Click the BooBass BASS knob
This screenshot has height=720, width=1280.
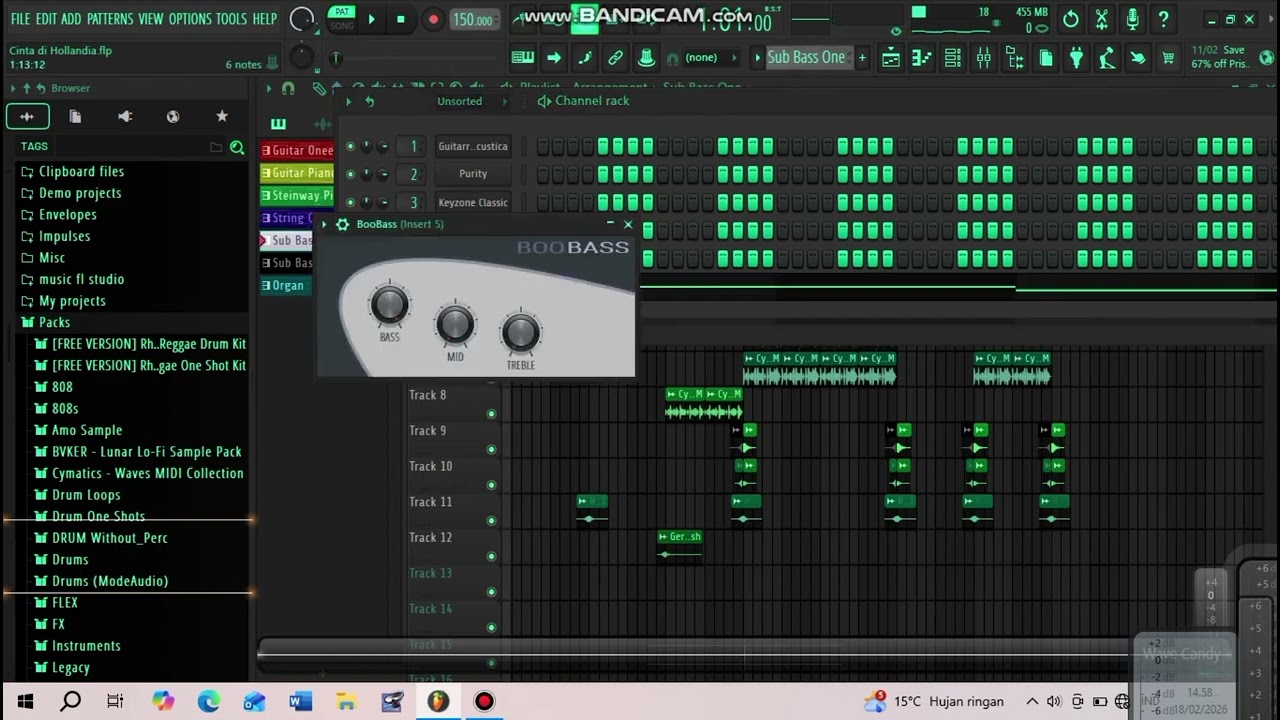coord(389,305)
